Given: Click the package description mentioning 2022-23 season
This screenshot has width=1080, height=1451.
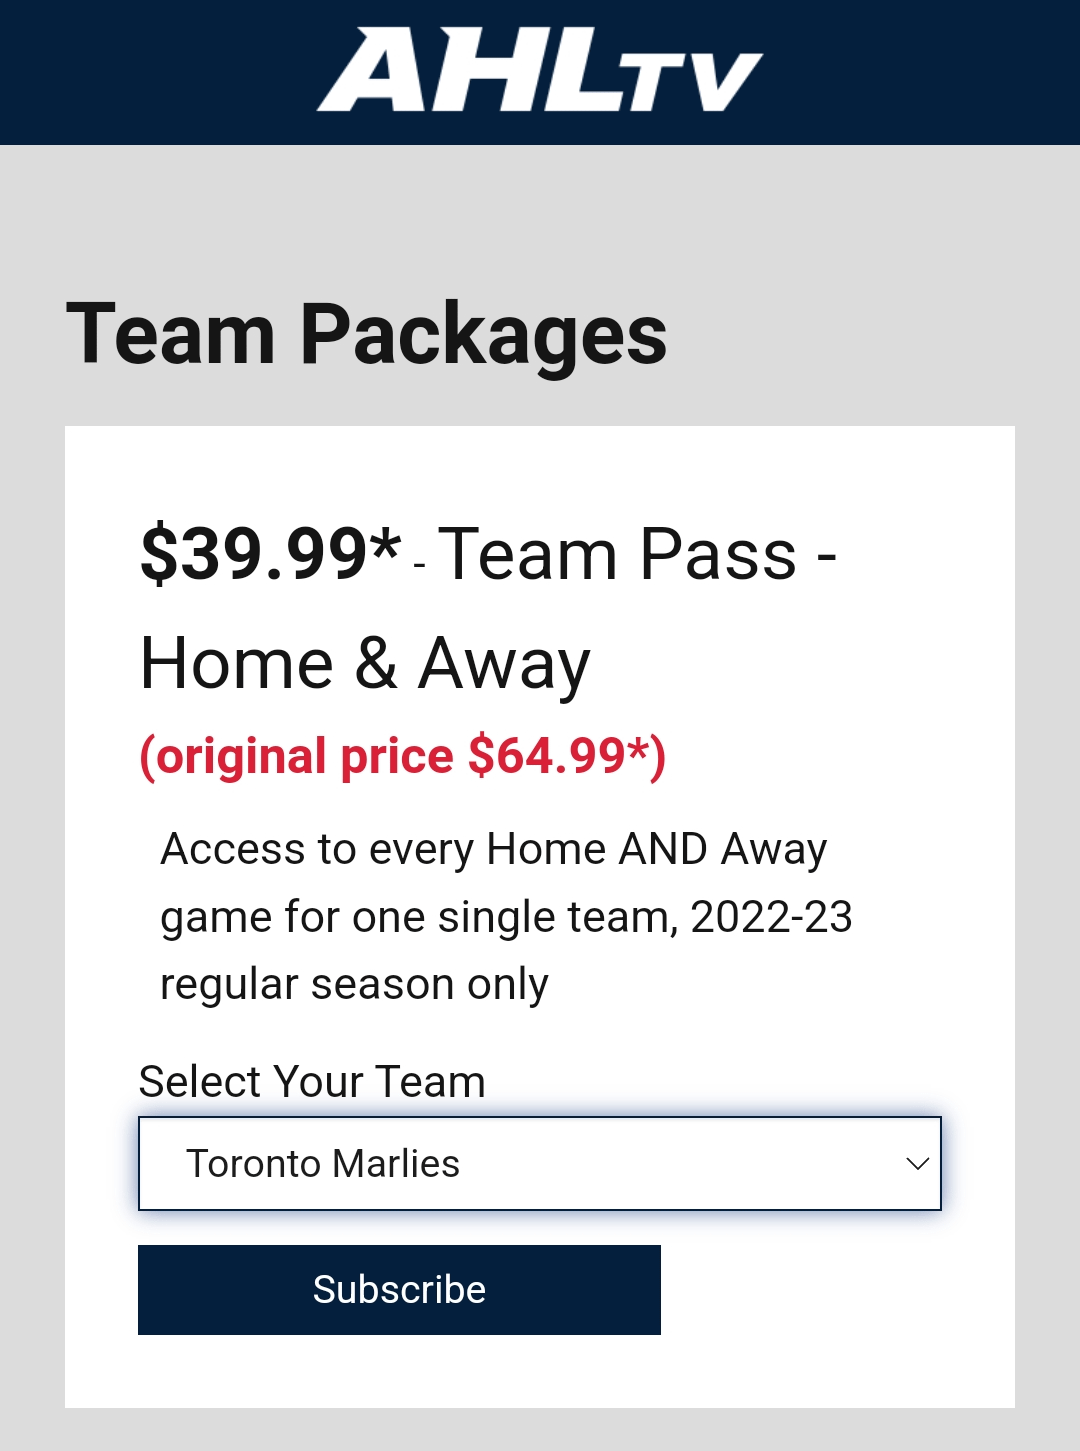Looking at the screenshot, I should click(505, 916).
